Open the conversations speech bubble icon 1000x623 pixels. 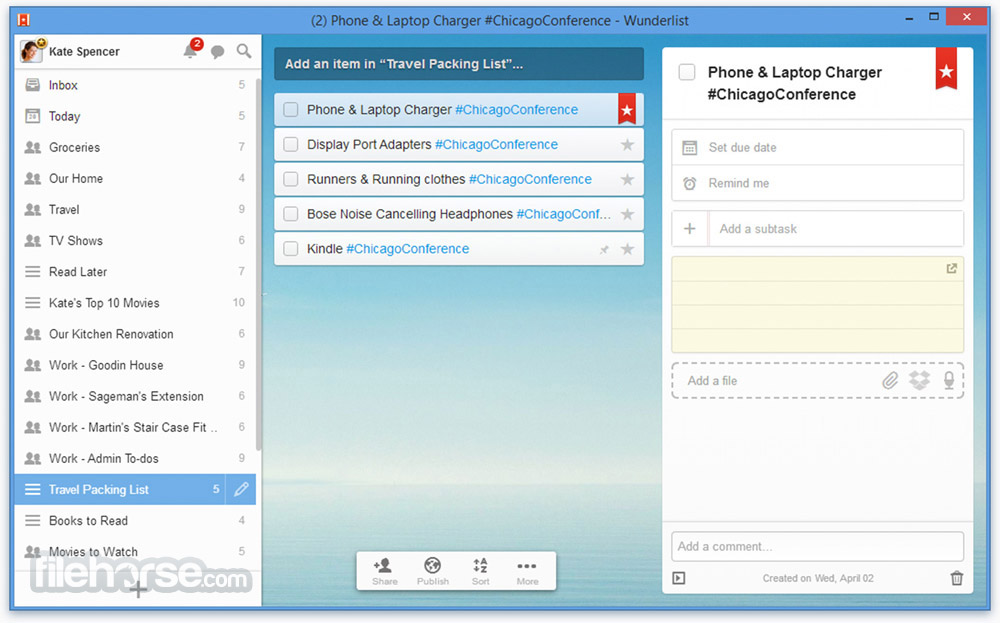click(x=217, y=52)
